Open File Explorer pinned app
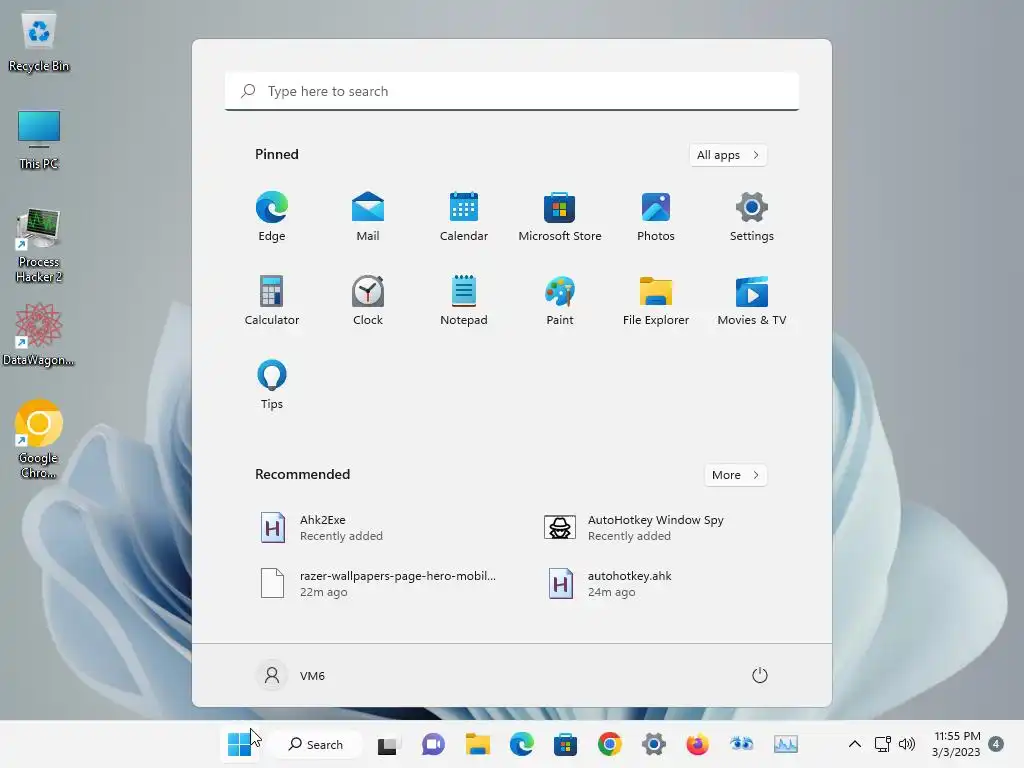1024x768 pixels. pos(656,300)
